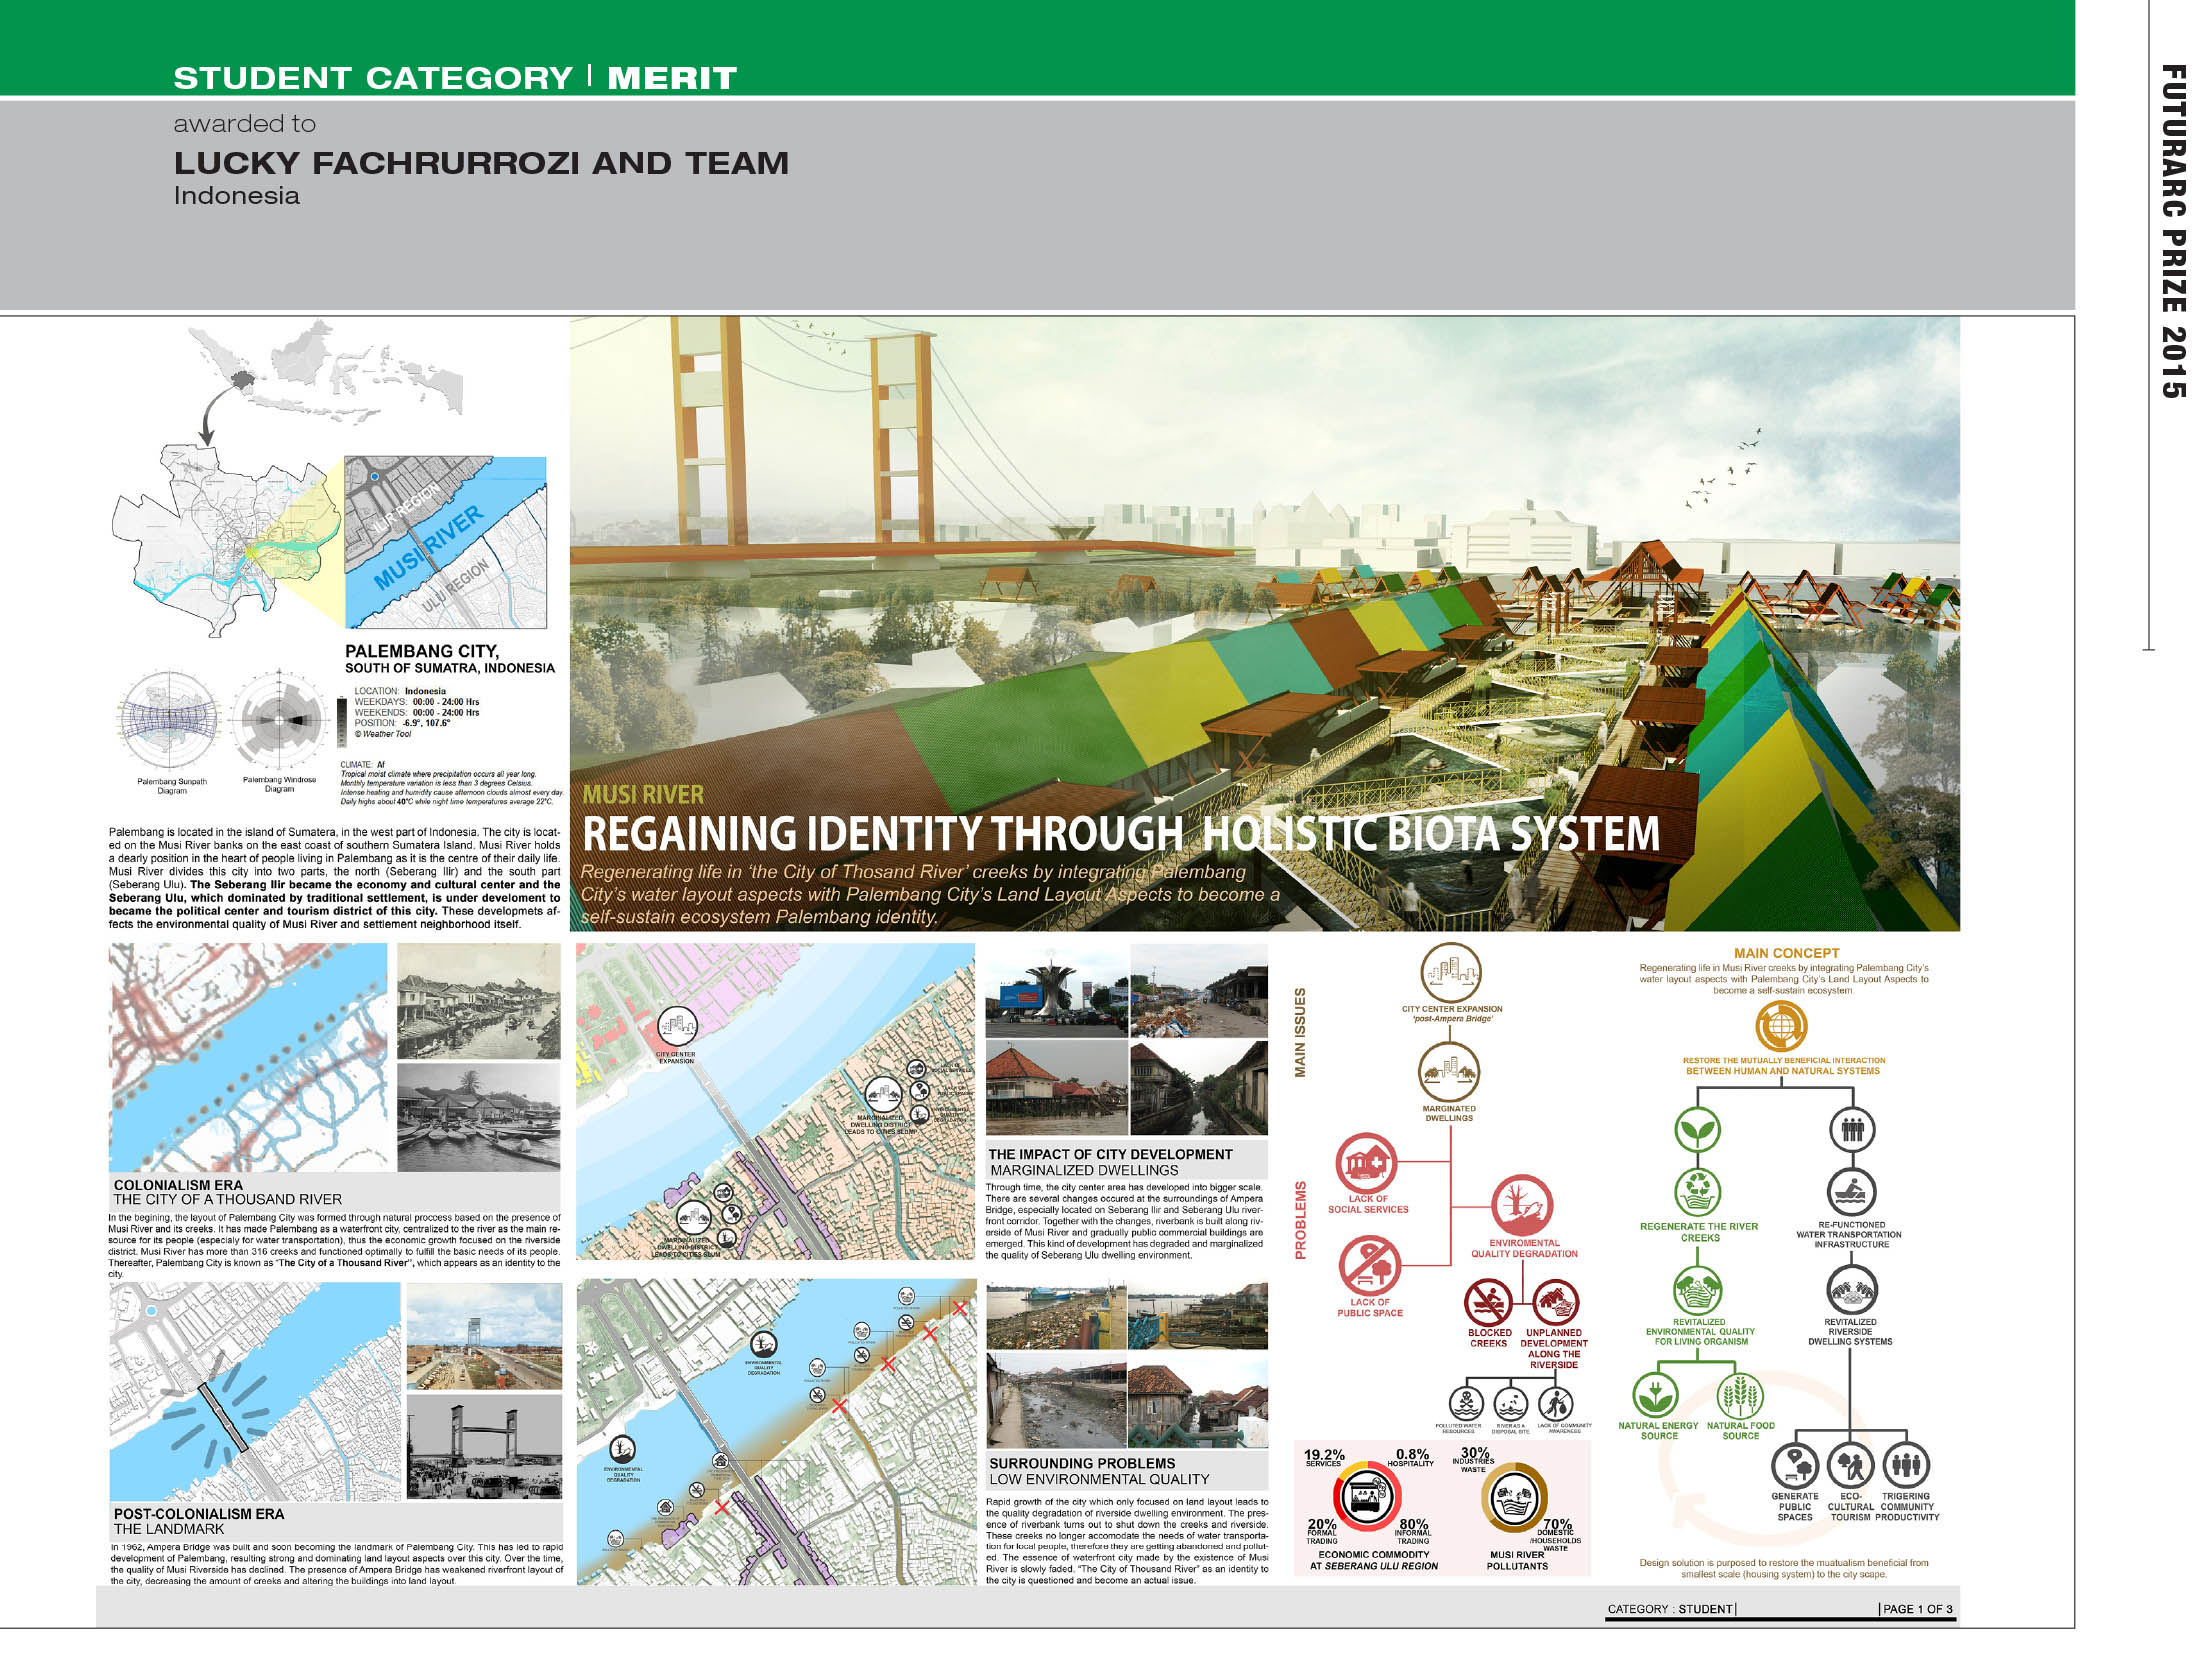Click the Unplanned Development Along the Riverside icon
Screen dimensions: 2200x1667
[x=1555, y=1303]
